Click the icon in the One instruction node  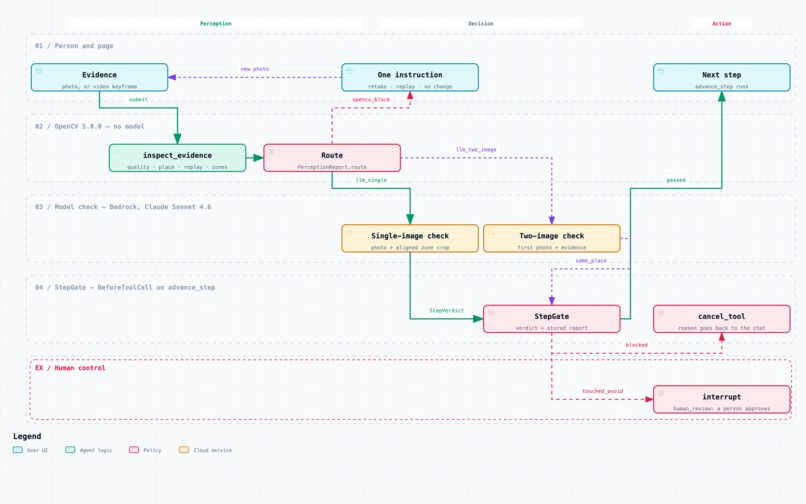(350, 71)
